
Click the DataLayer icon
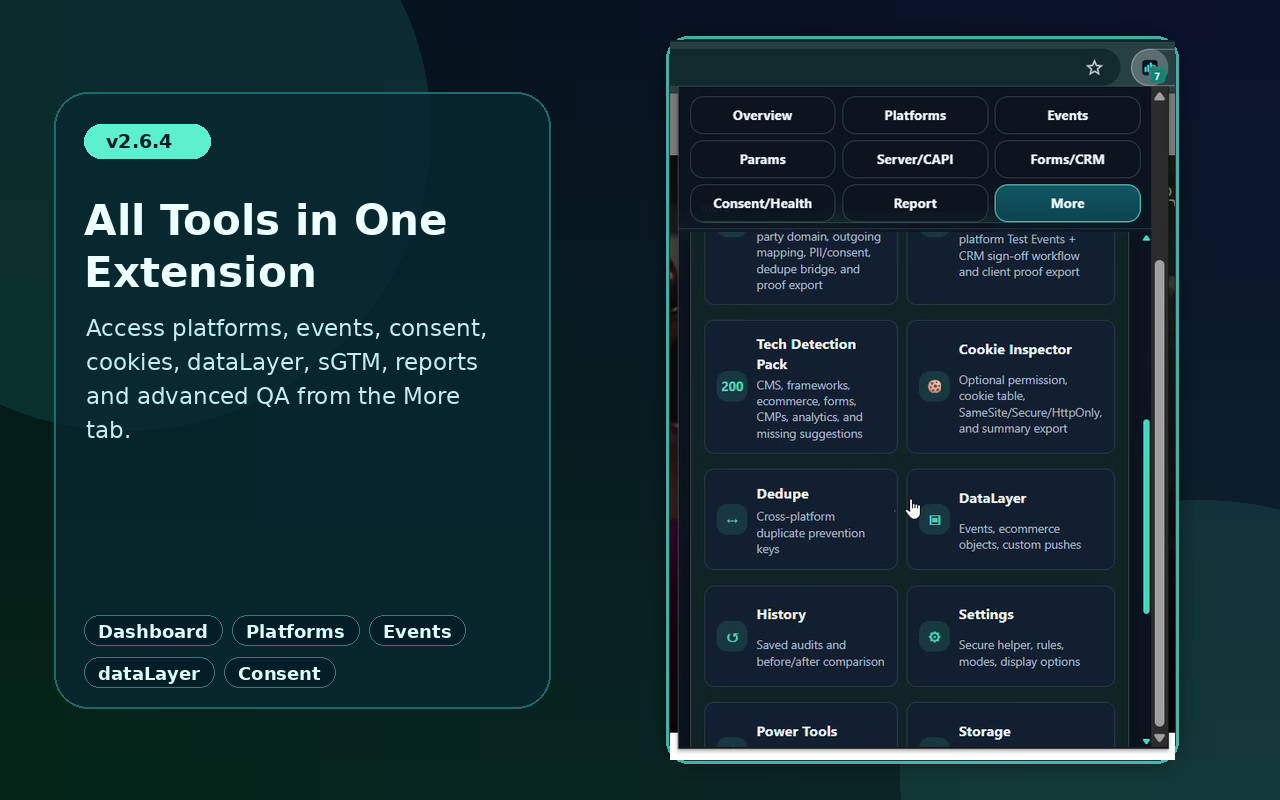[x=934, y=520]
